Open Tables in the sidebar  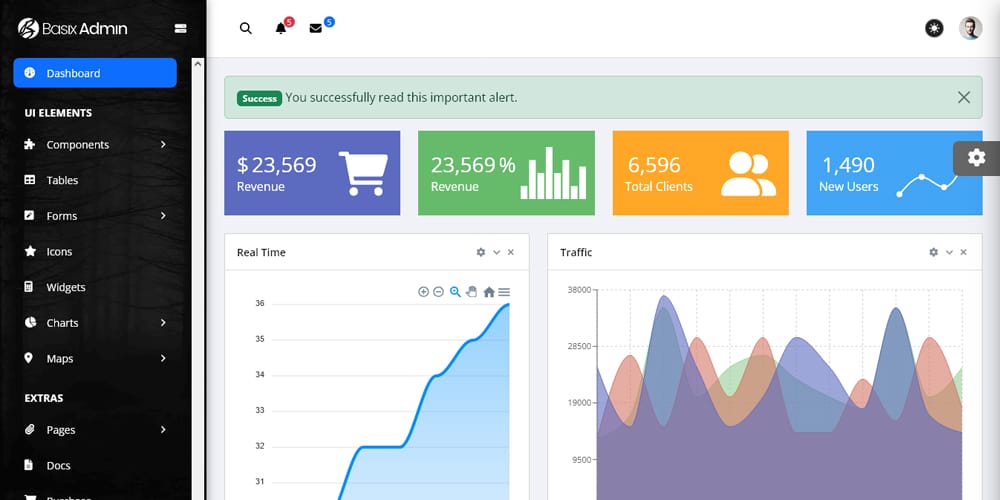click(x=62, y=181)
